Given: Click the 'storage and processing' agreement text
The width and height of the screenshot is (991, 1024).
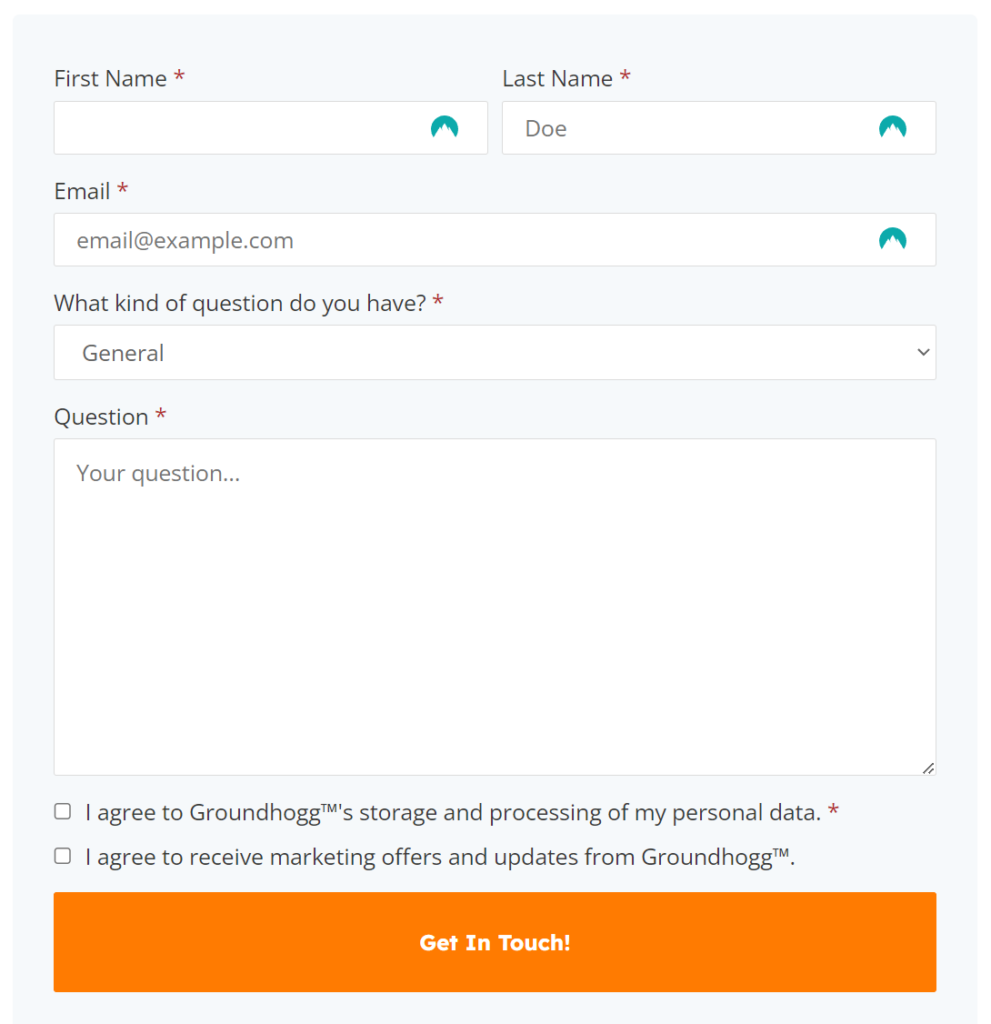Looking at the screenshot, I should (x=453, y=812).
